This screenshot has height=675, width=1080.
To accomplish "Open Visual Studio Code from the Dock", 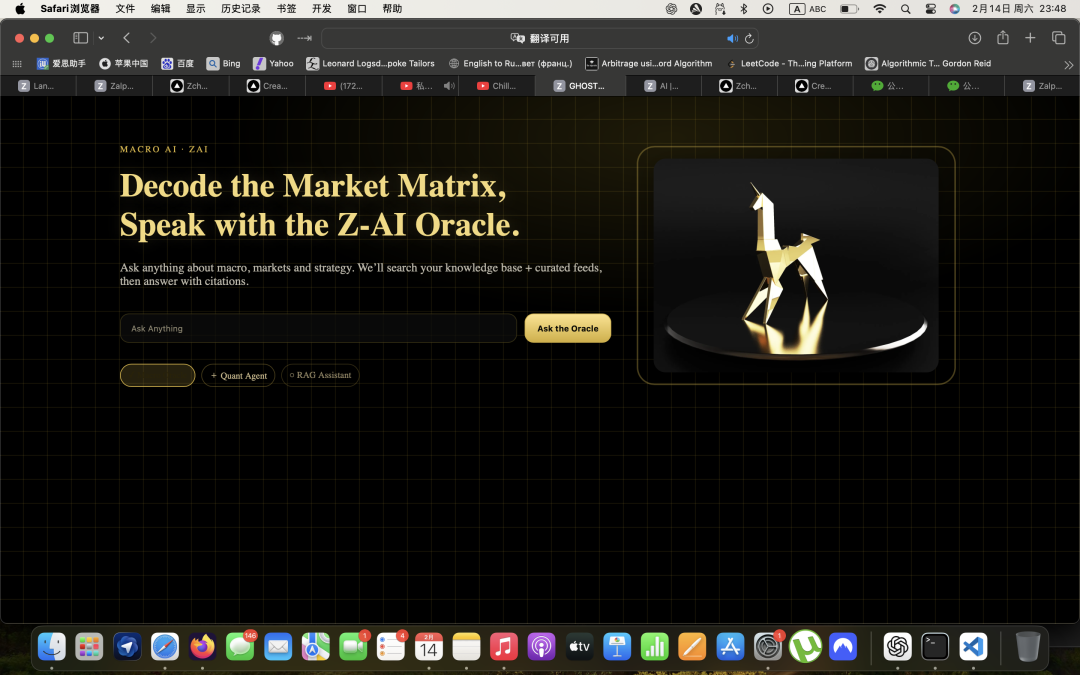I will click(x=973, y=647).
